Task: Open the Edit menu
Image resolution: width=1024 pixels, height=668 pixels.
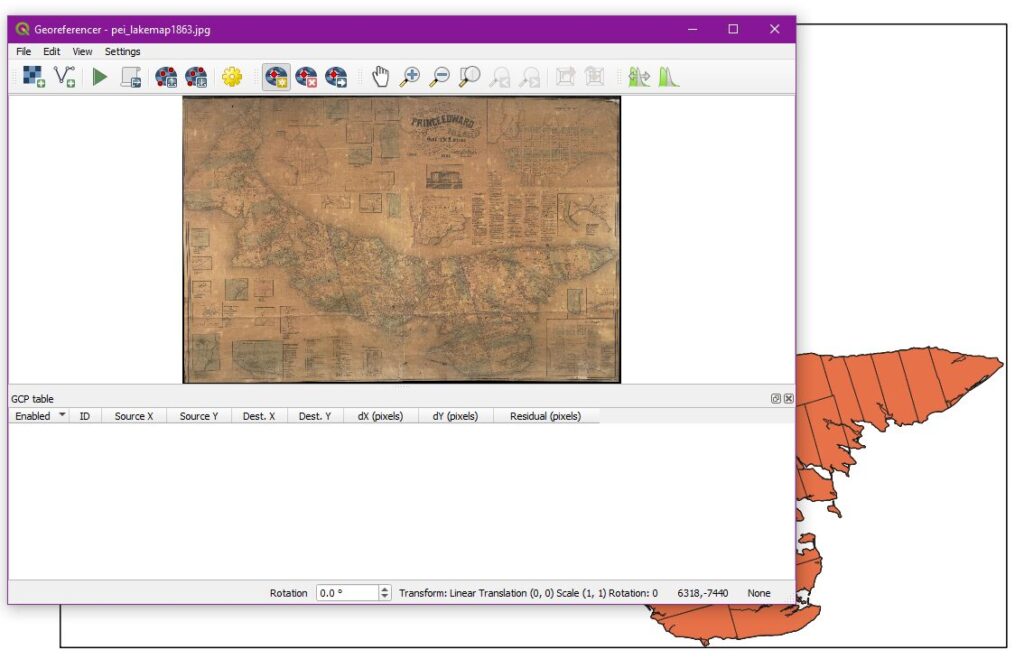Action: (52, 52)
